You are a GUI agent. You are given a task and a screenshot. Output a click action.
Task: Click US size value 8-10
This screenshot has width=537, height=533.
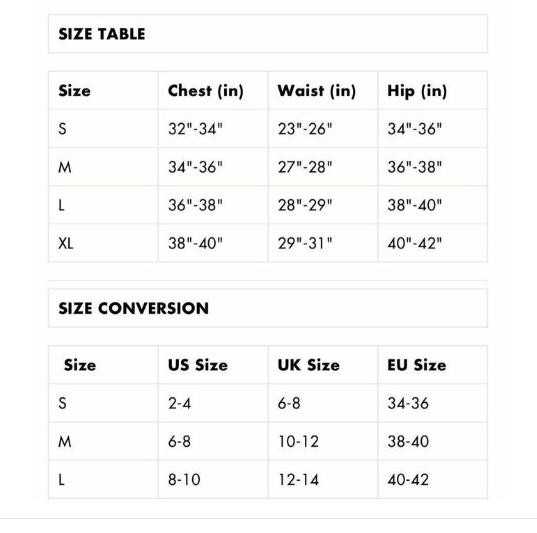[x=184, y=480]
